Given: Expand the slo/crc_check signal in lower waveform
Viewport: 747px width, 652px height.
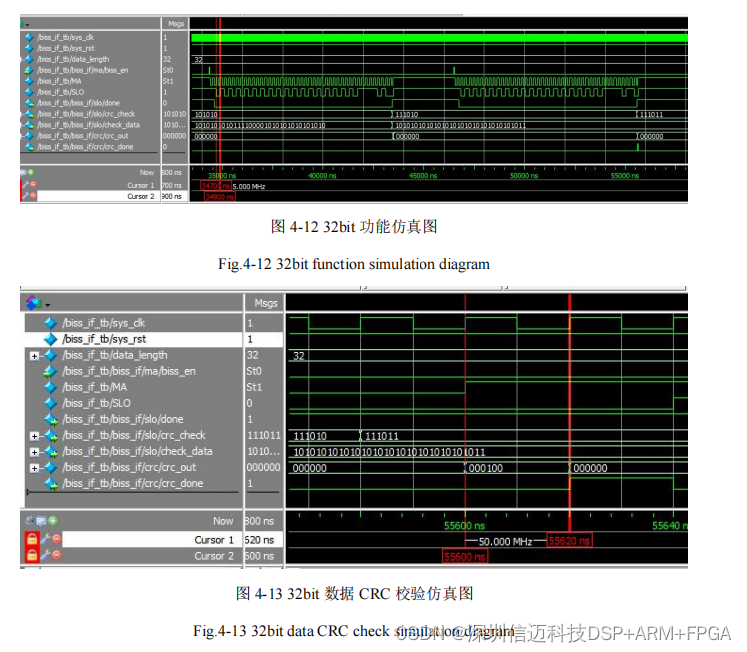Looking at the screenshot, I should [35, 435].
